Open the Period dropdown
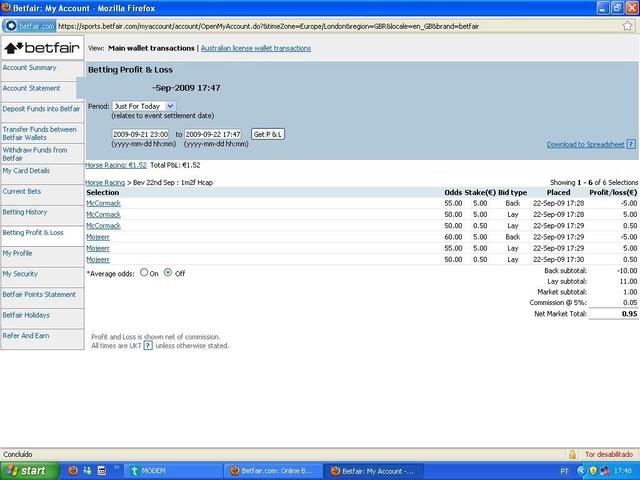The width and height of the screenshot is (640, 480). (x=144, y=106)
